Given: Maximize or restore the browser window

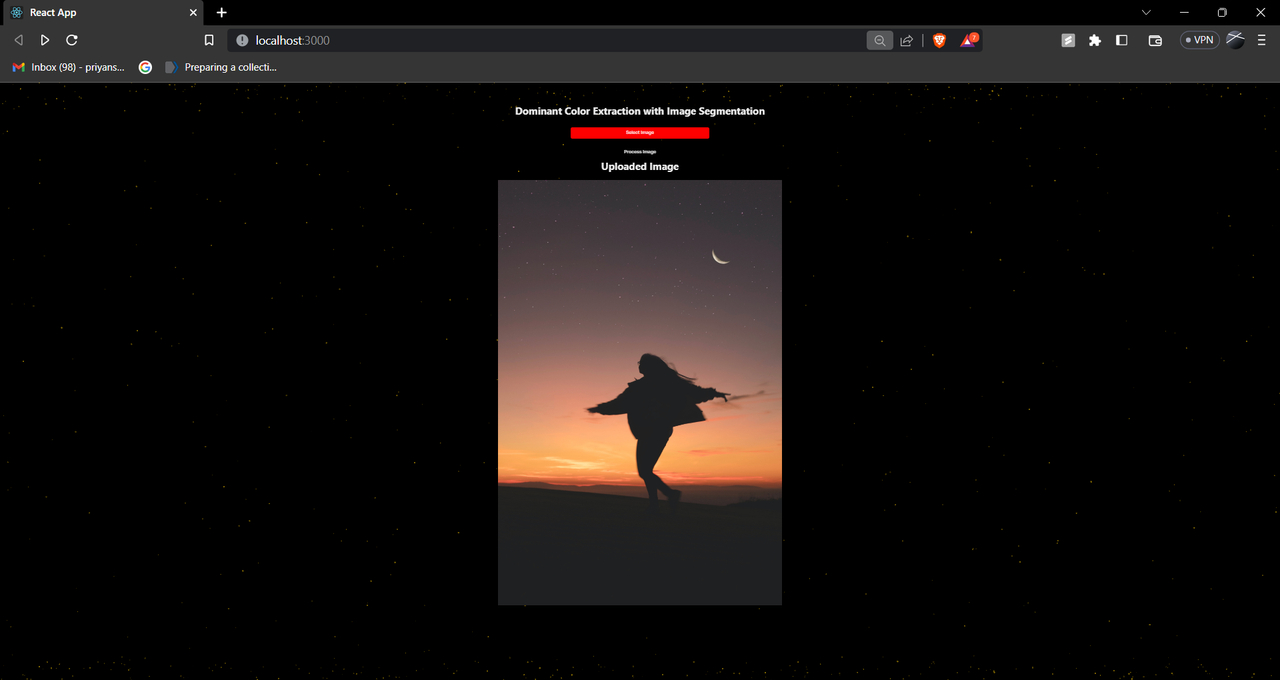Looking at the screenshot, I should tap(1222, 12).
